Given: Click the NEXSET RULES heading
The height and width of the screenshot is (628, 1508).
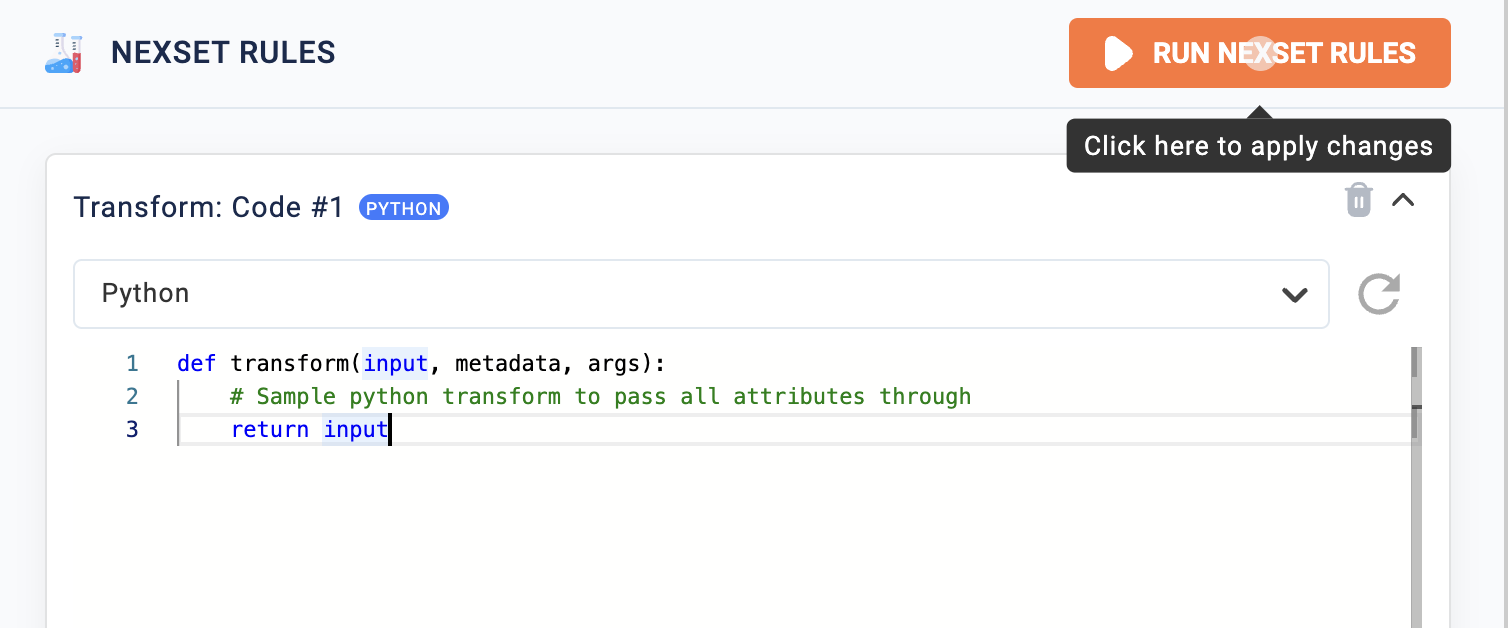Looking at the screenshot, I should pyautogui.click(x=223, y=53).
